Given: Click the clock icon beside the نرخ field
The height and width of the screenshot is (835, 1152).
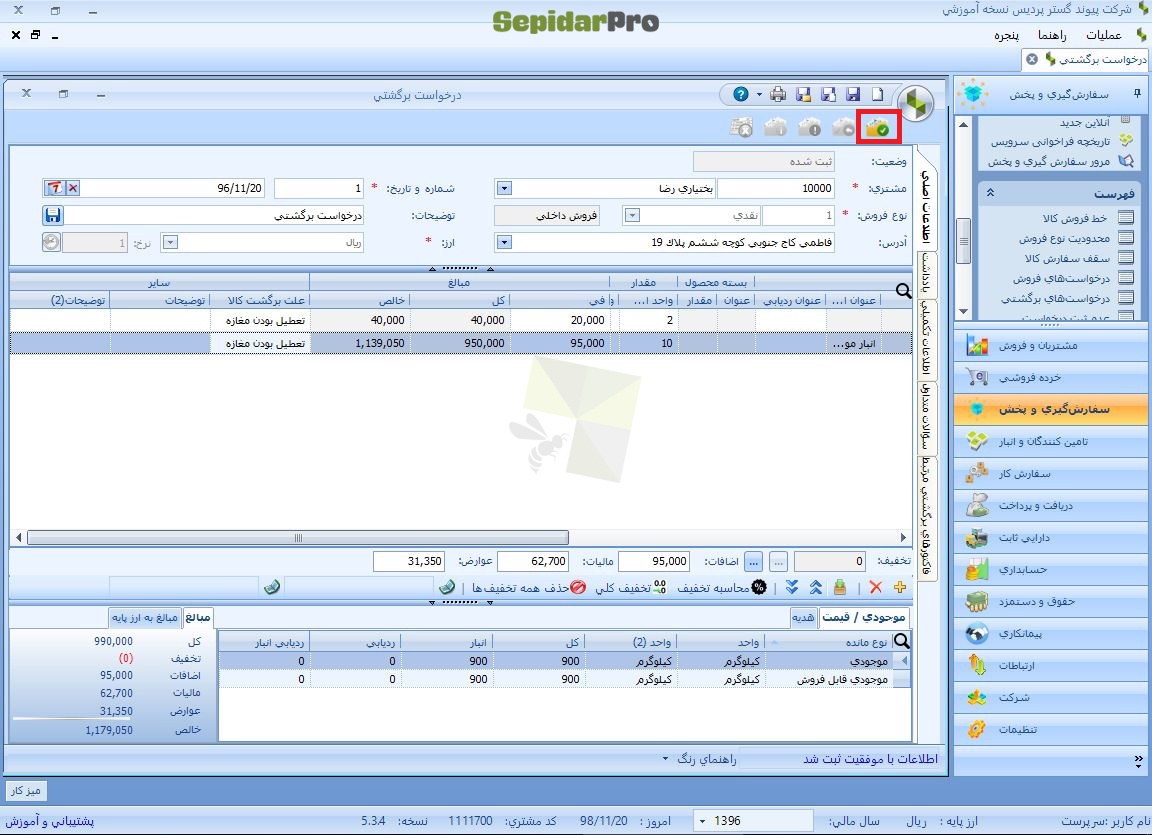Looking at the screenshot, I should [x=51, y=242].
